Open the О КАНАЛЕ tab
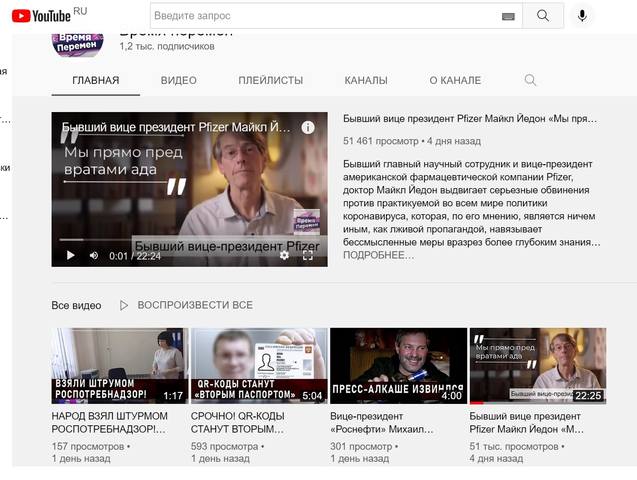 coord(455,80)
